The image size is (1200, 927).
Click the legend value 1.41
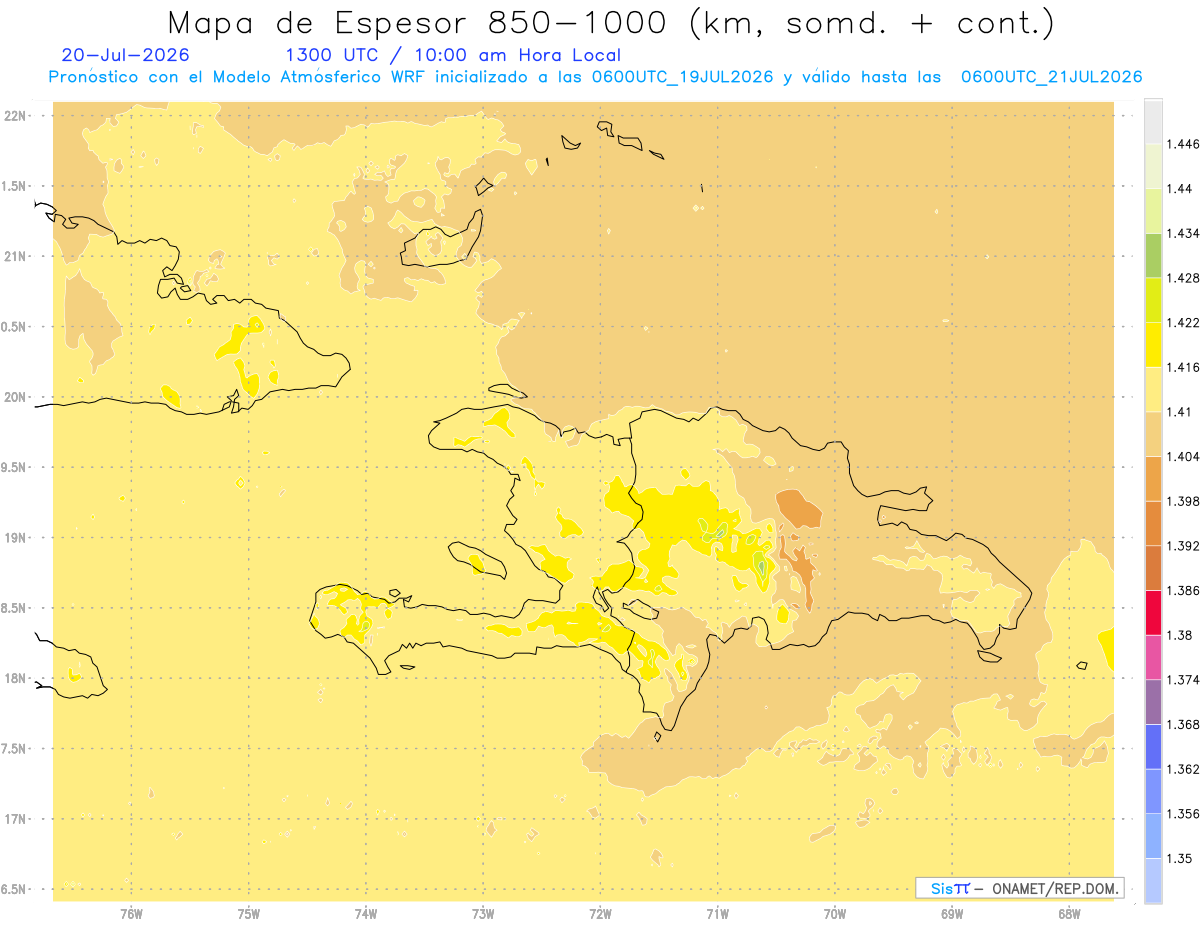coord(1180,412)
